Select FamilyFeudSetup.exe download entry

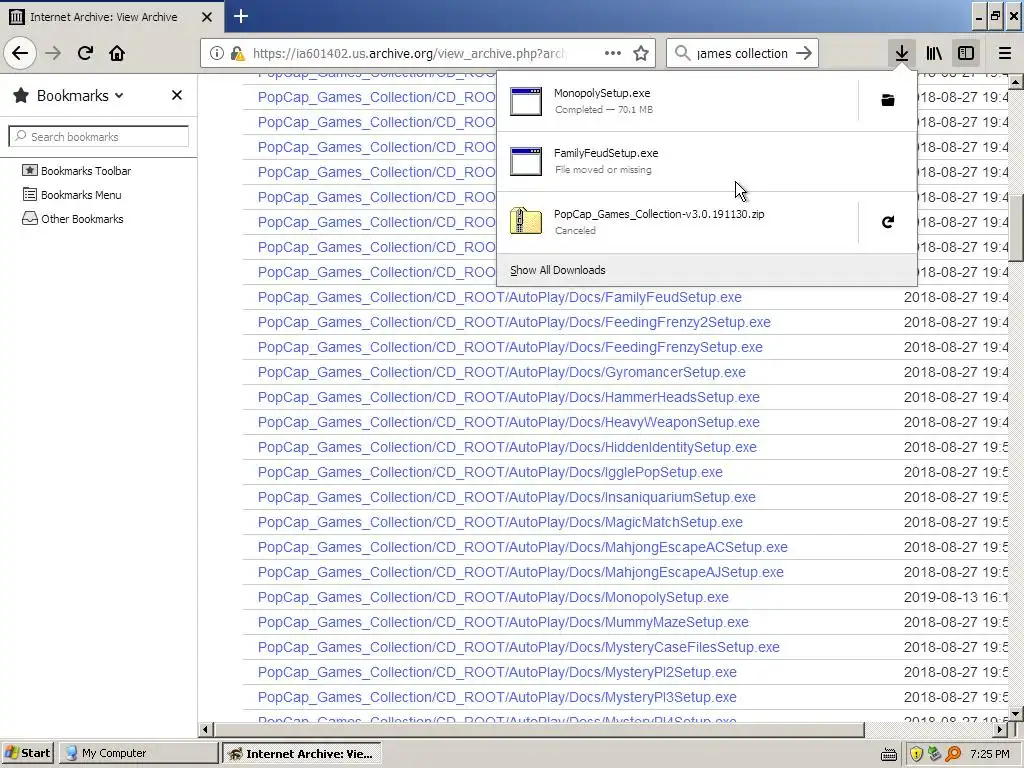pyautogui.click(x=707, y=161)
